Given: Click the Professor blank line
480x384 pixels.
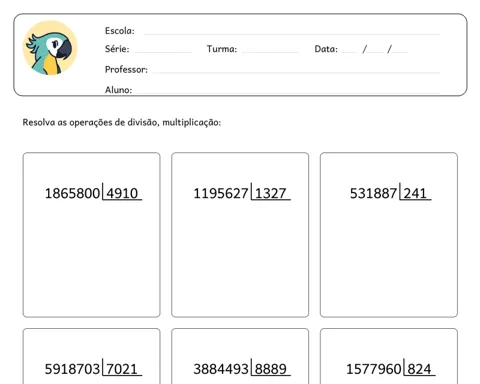Looking at the screenshot, I should click(296, 72).
